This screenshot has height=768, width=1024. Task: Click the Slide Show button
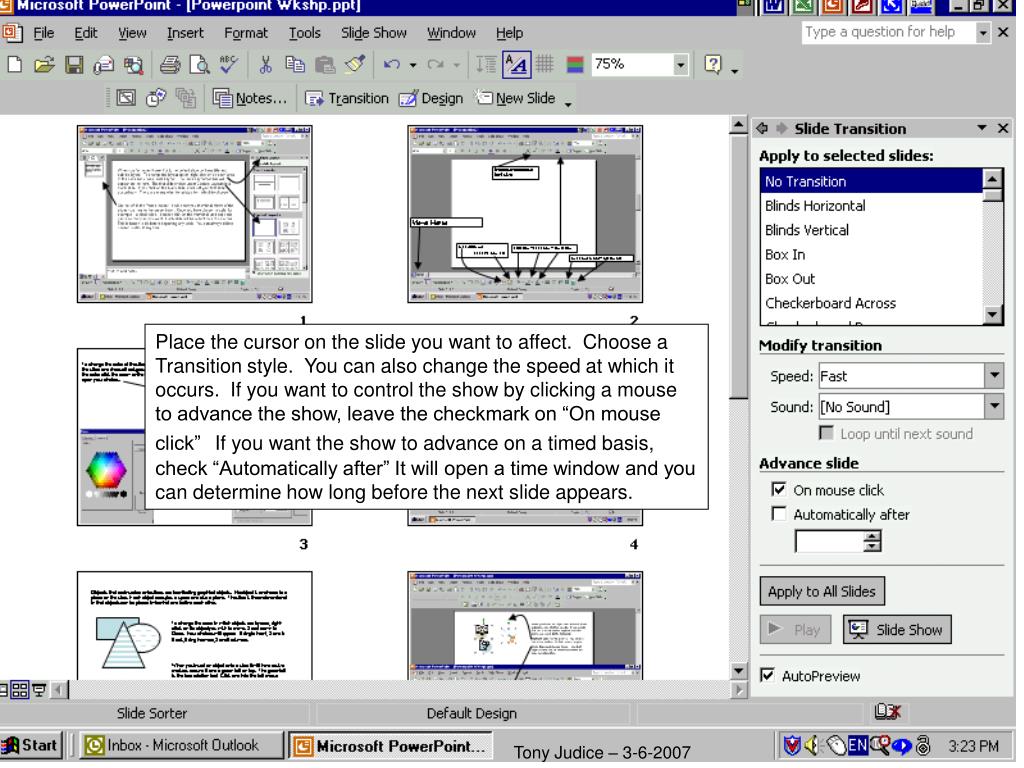click(897, 629)
